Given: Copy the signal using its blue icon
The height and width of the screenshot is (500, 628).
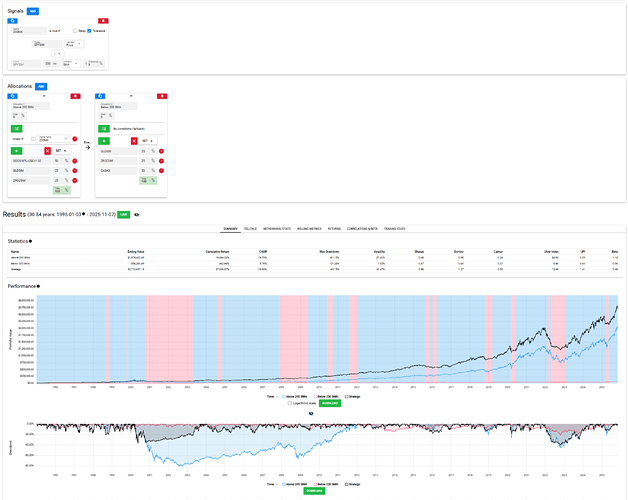Looking at the screenshot, I should pos(12,21).
